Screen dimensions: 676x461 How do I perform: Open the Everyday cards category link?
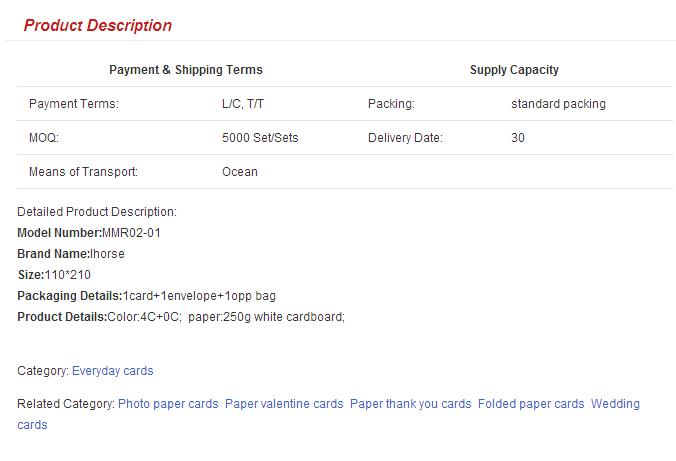click(112, 371)
